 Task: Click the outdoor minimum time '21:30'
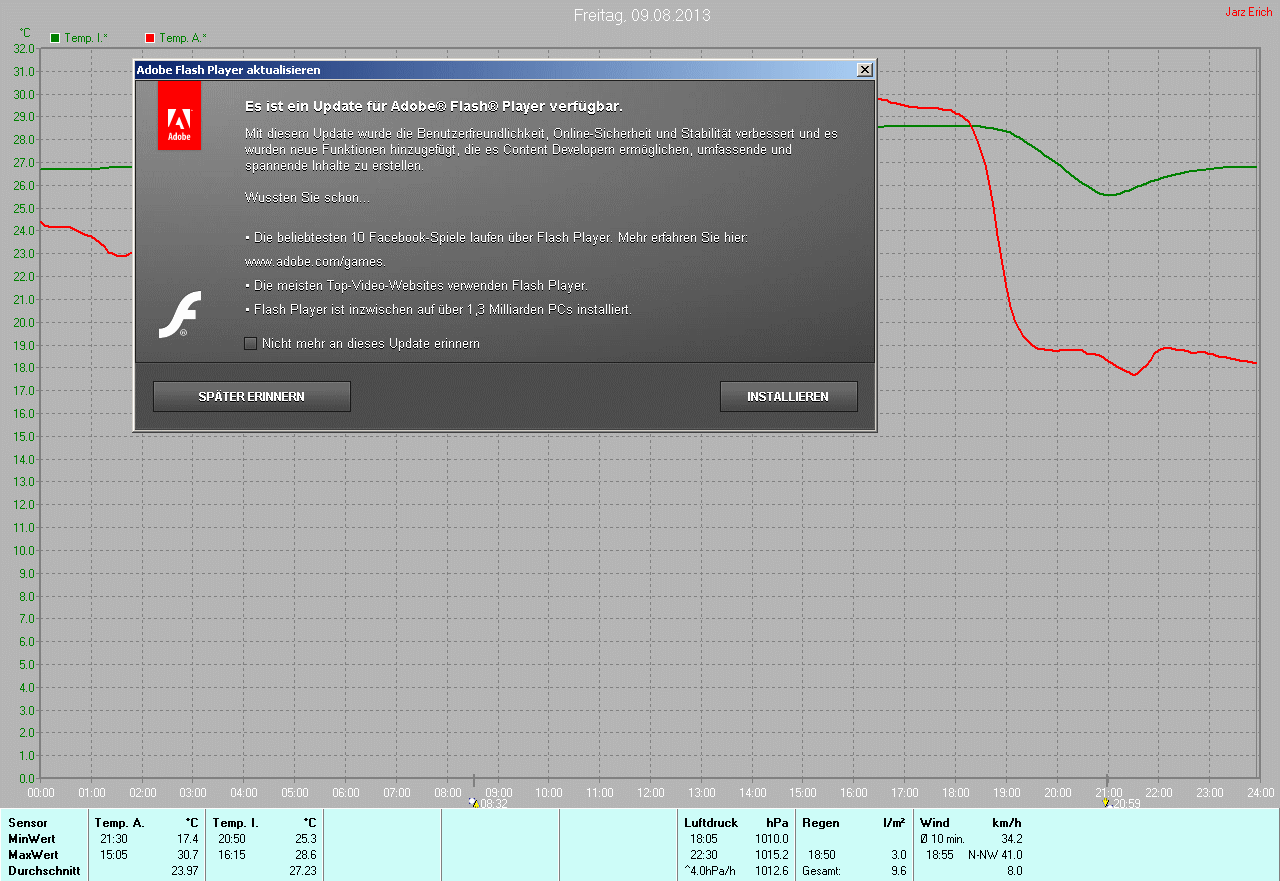(113, 839)
